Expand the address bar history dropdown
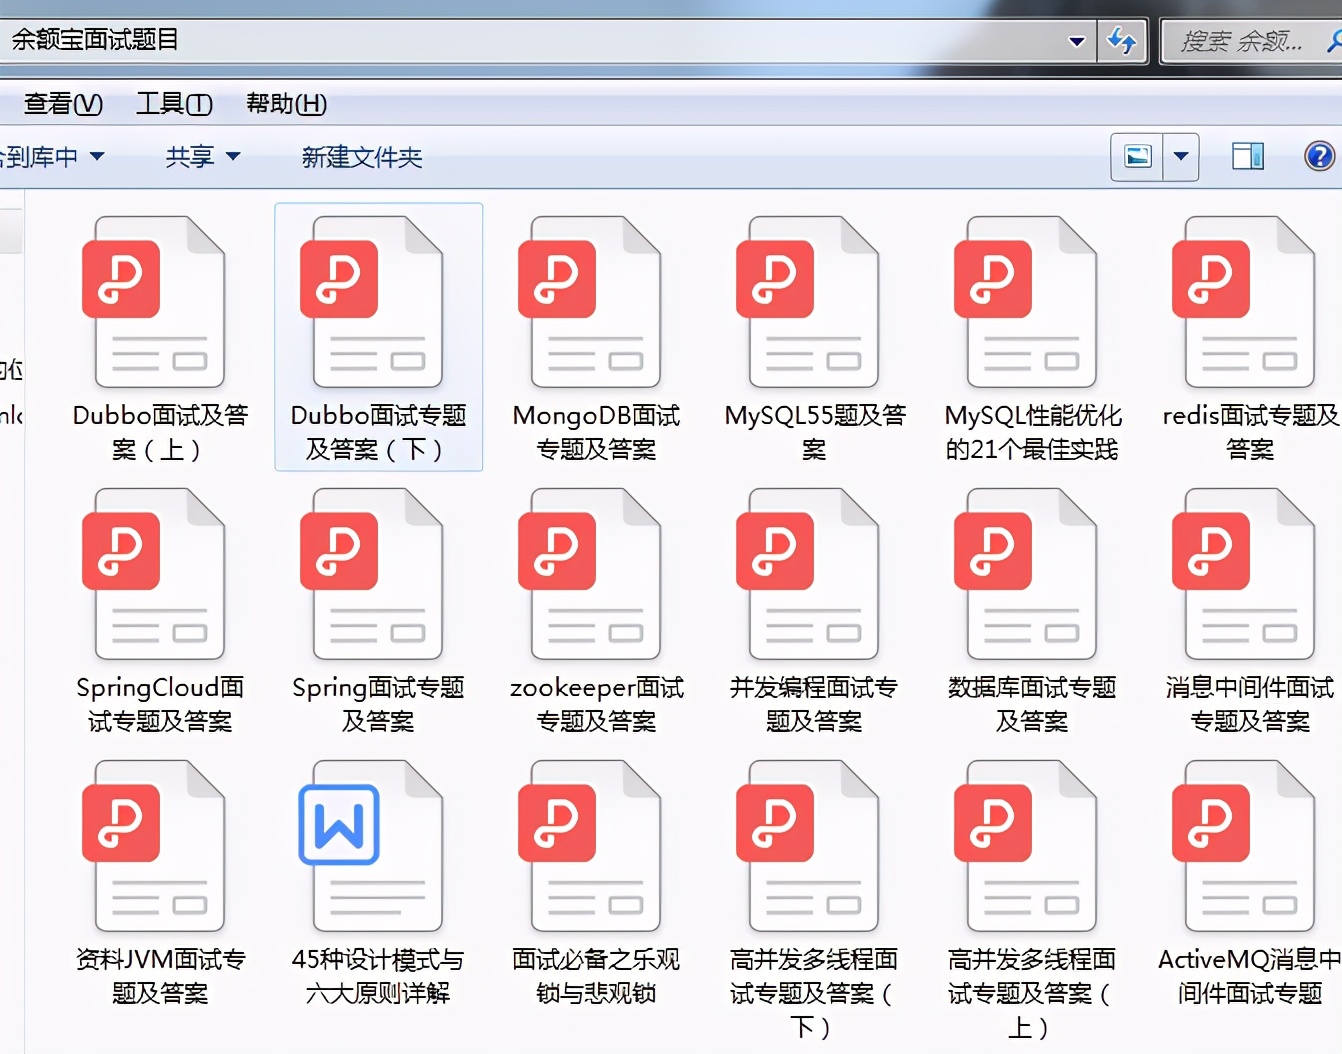Viewport: 1342px width, 1054px height. (1077, 42)
